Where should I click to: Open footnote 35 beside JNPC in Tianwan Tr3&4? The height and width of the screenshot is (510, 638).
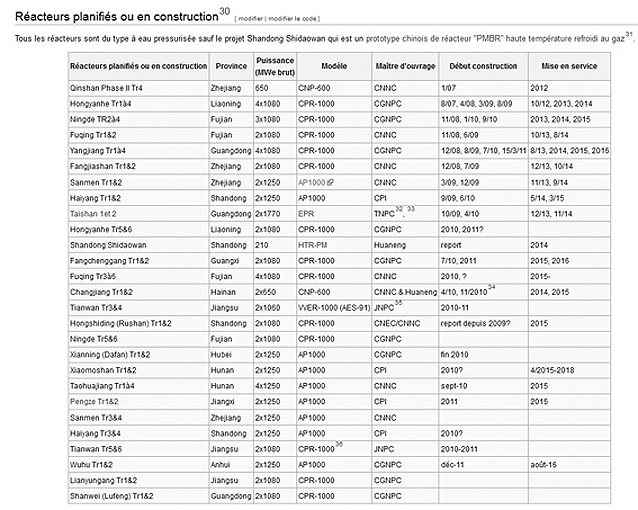point(399,301)
